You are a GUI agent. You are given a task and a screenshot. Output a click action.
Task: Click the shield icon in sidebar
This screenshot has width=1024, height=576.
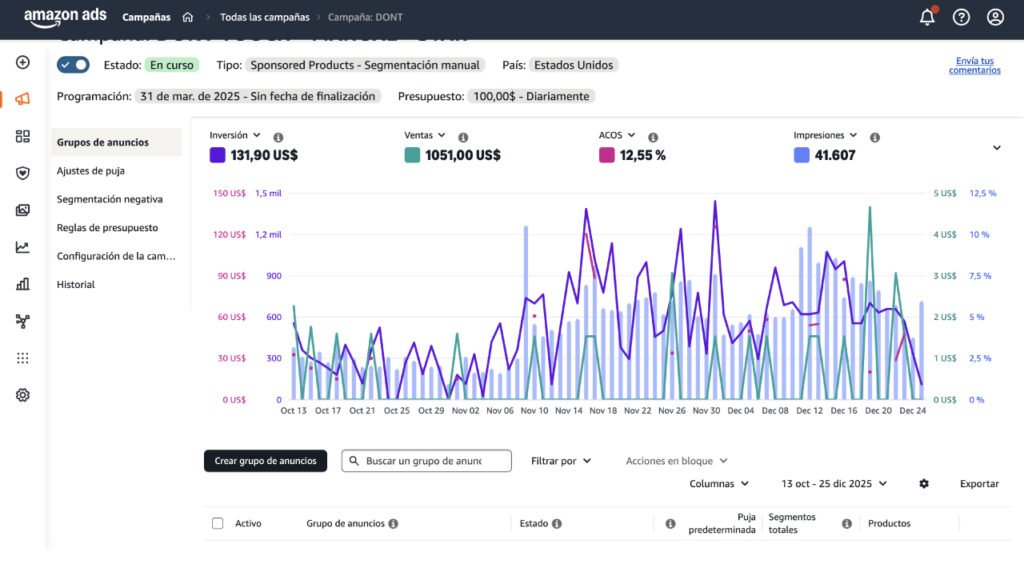point(22,173)
